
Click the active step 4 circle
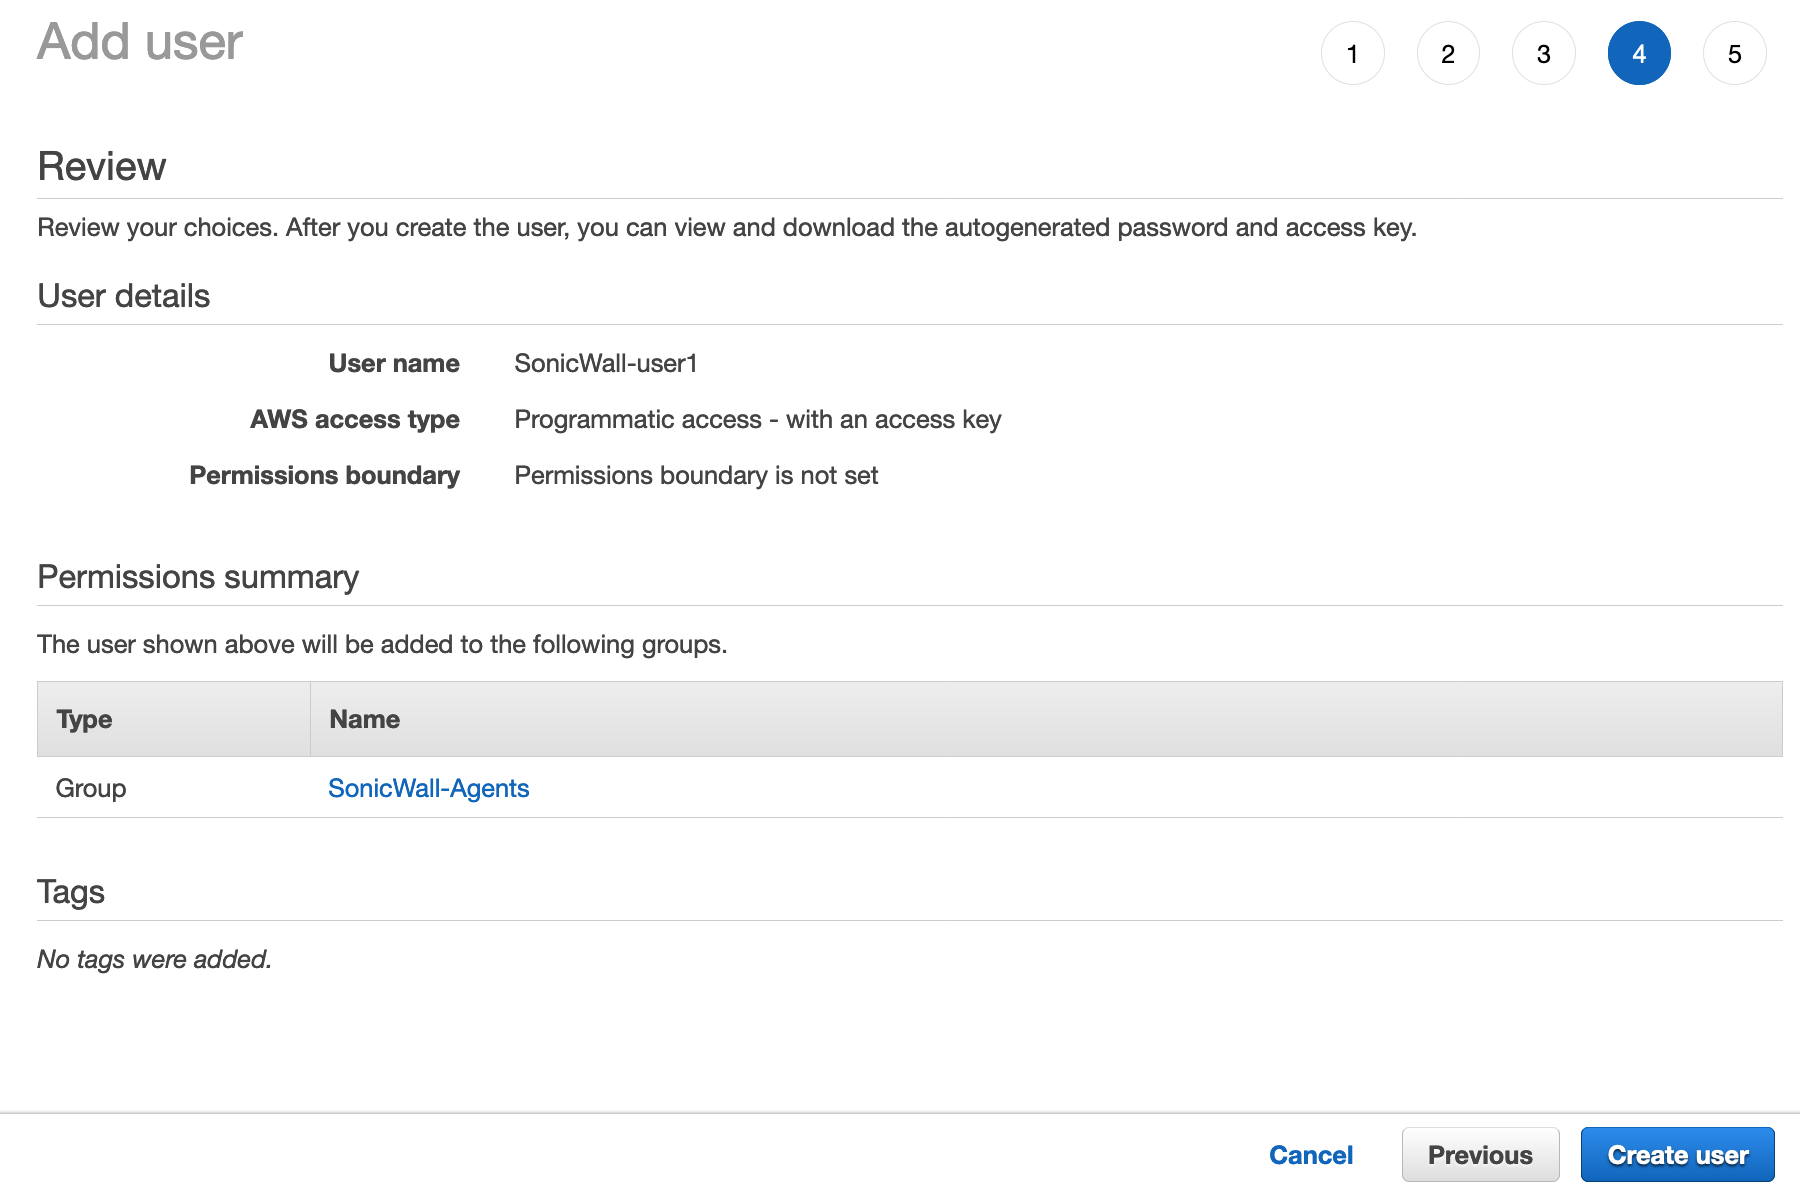1638,54
